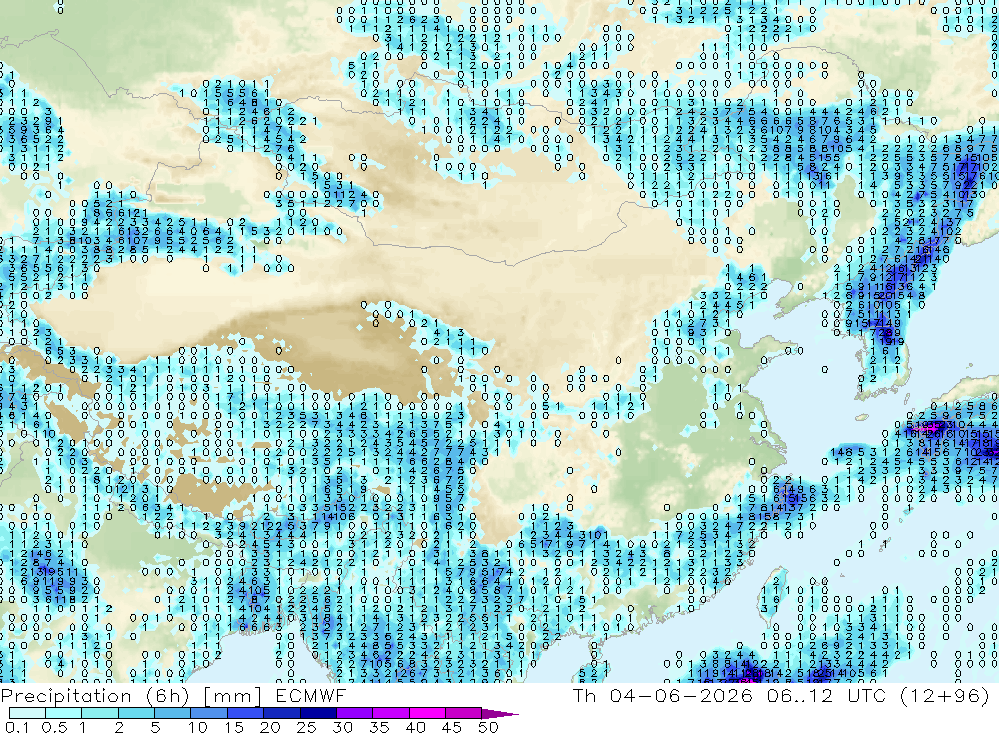Click the legend value "20"
The height and width of the screenshot is (733, 1000).
tap(270, 727)
